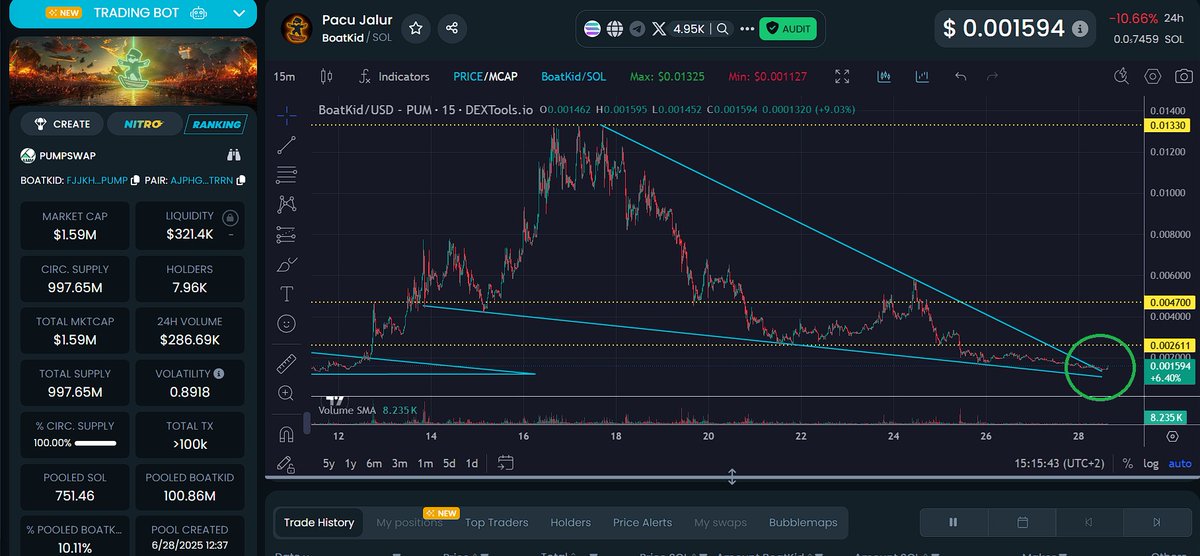
Task: Click volatility info icon
Action: [219, 373]
